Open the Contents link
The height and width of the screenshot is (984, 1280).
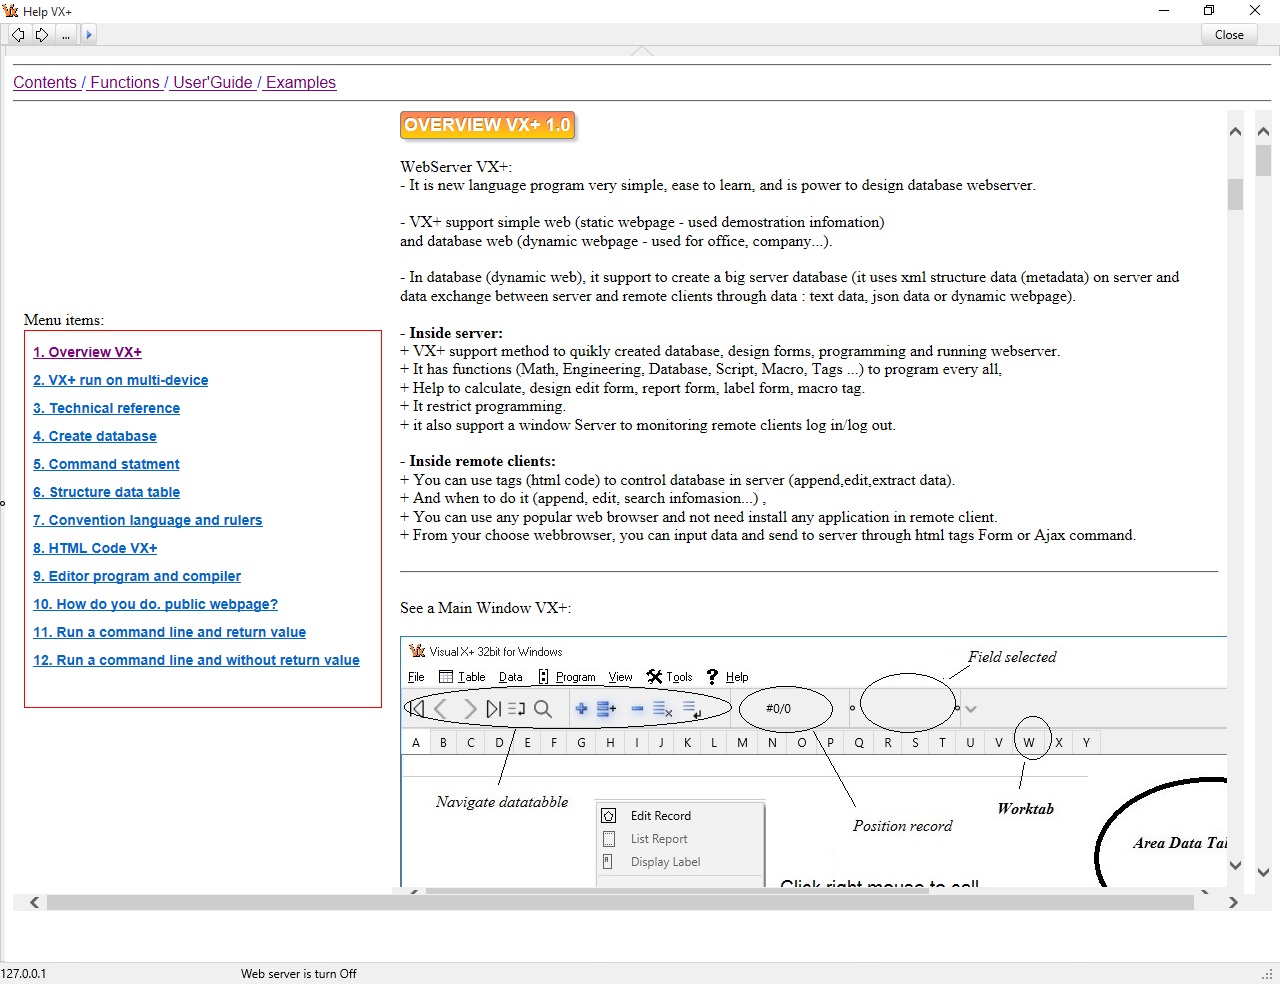[45, 83]
